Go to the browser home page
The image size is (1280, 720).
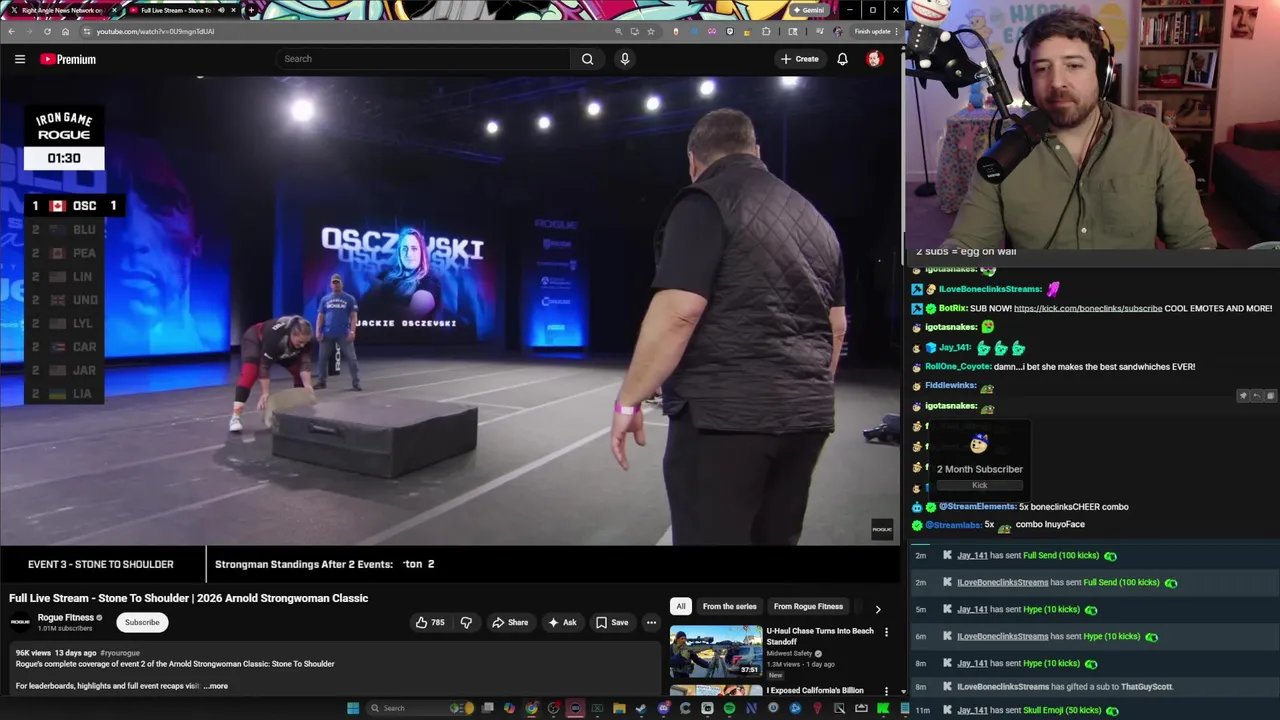point(66,31)
